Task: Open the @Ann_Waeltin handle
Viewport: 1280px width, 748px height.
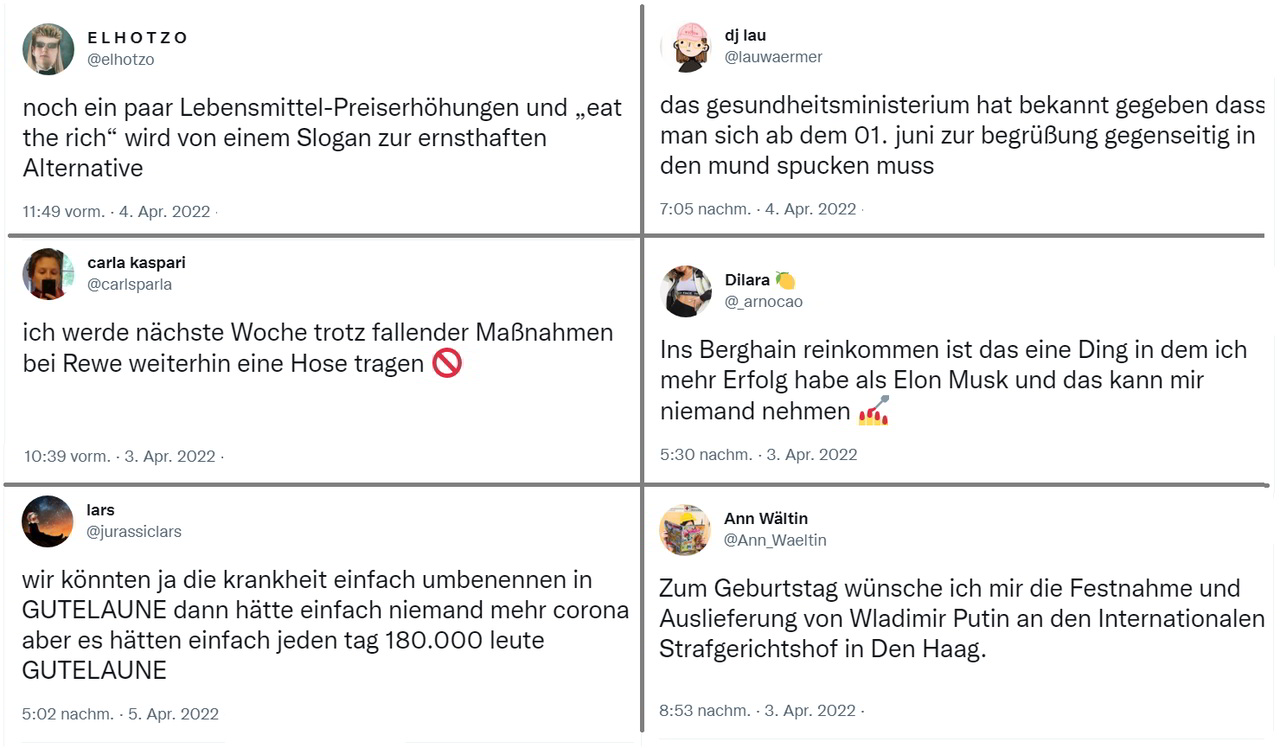Action: (x=775, y=540)
